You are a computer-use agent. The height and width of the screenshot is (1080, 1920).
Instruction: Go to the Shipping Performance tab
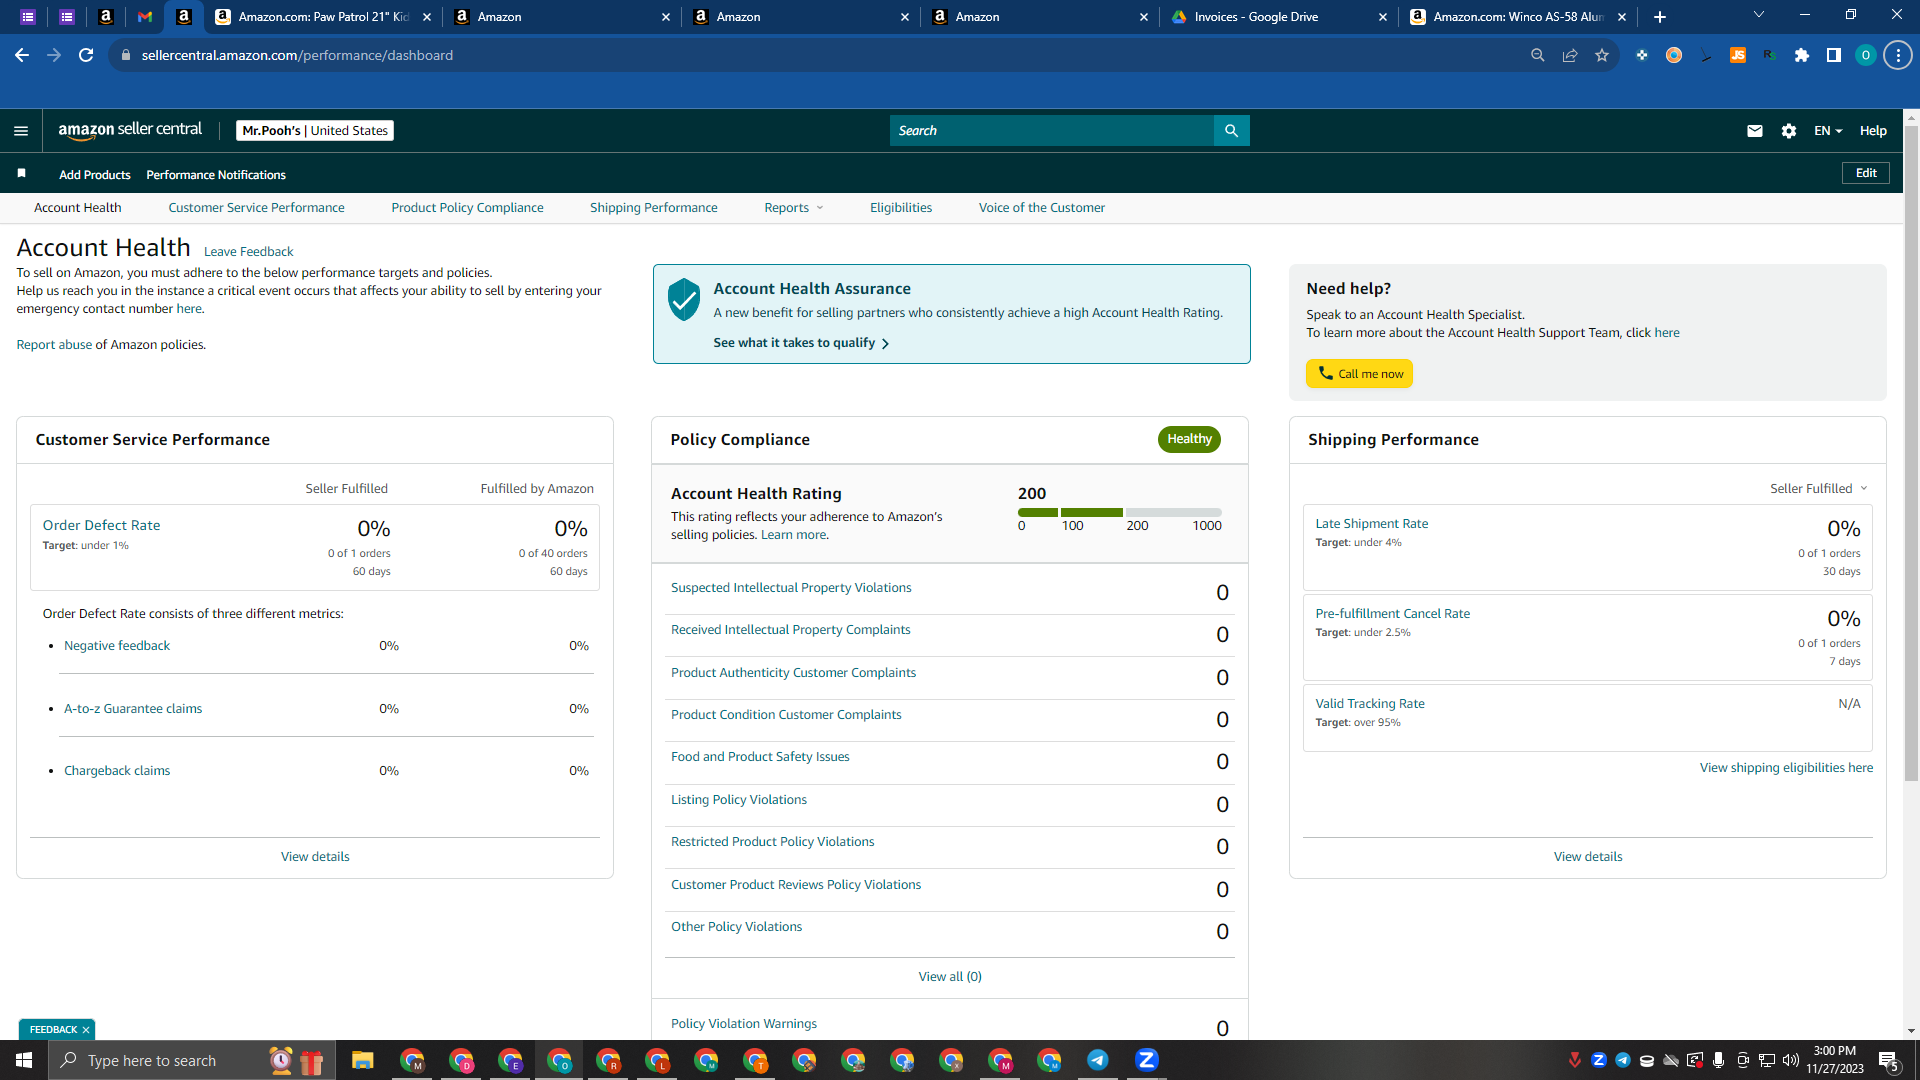(654, 208)
